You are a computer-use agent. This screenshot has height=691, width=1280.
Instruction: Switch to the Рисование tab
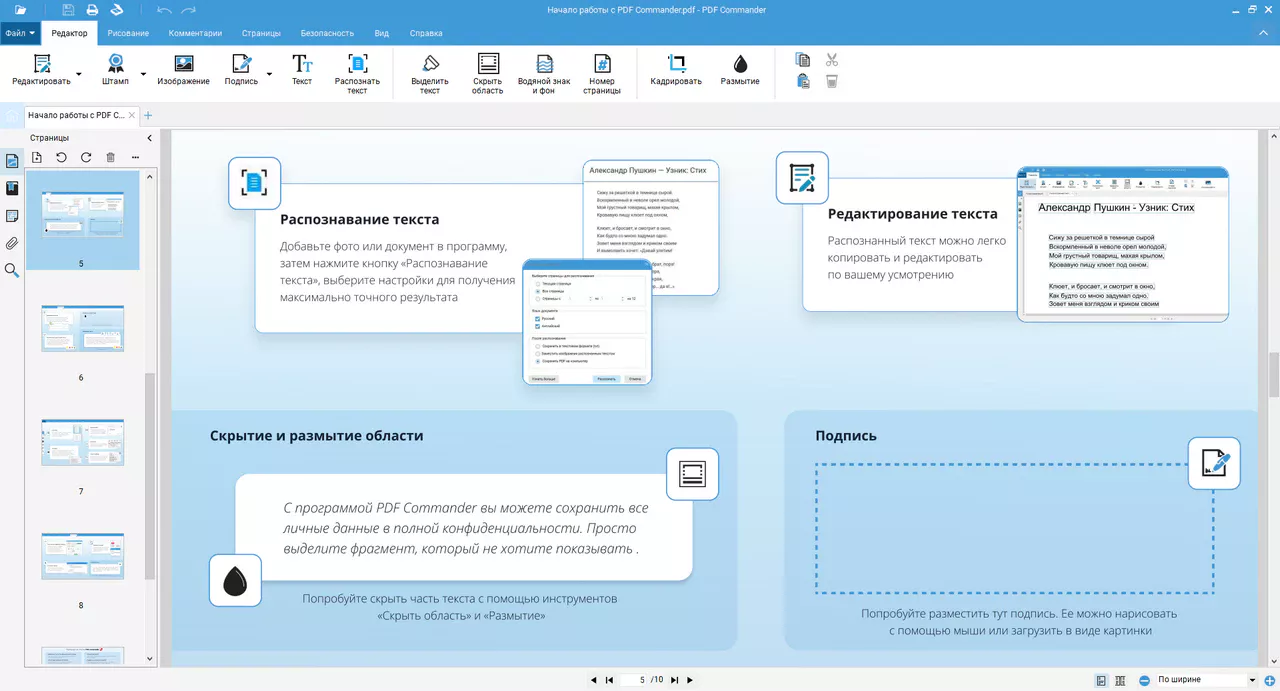point(128,33)
